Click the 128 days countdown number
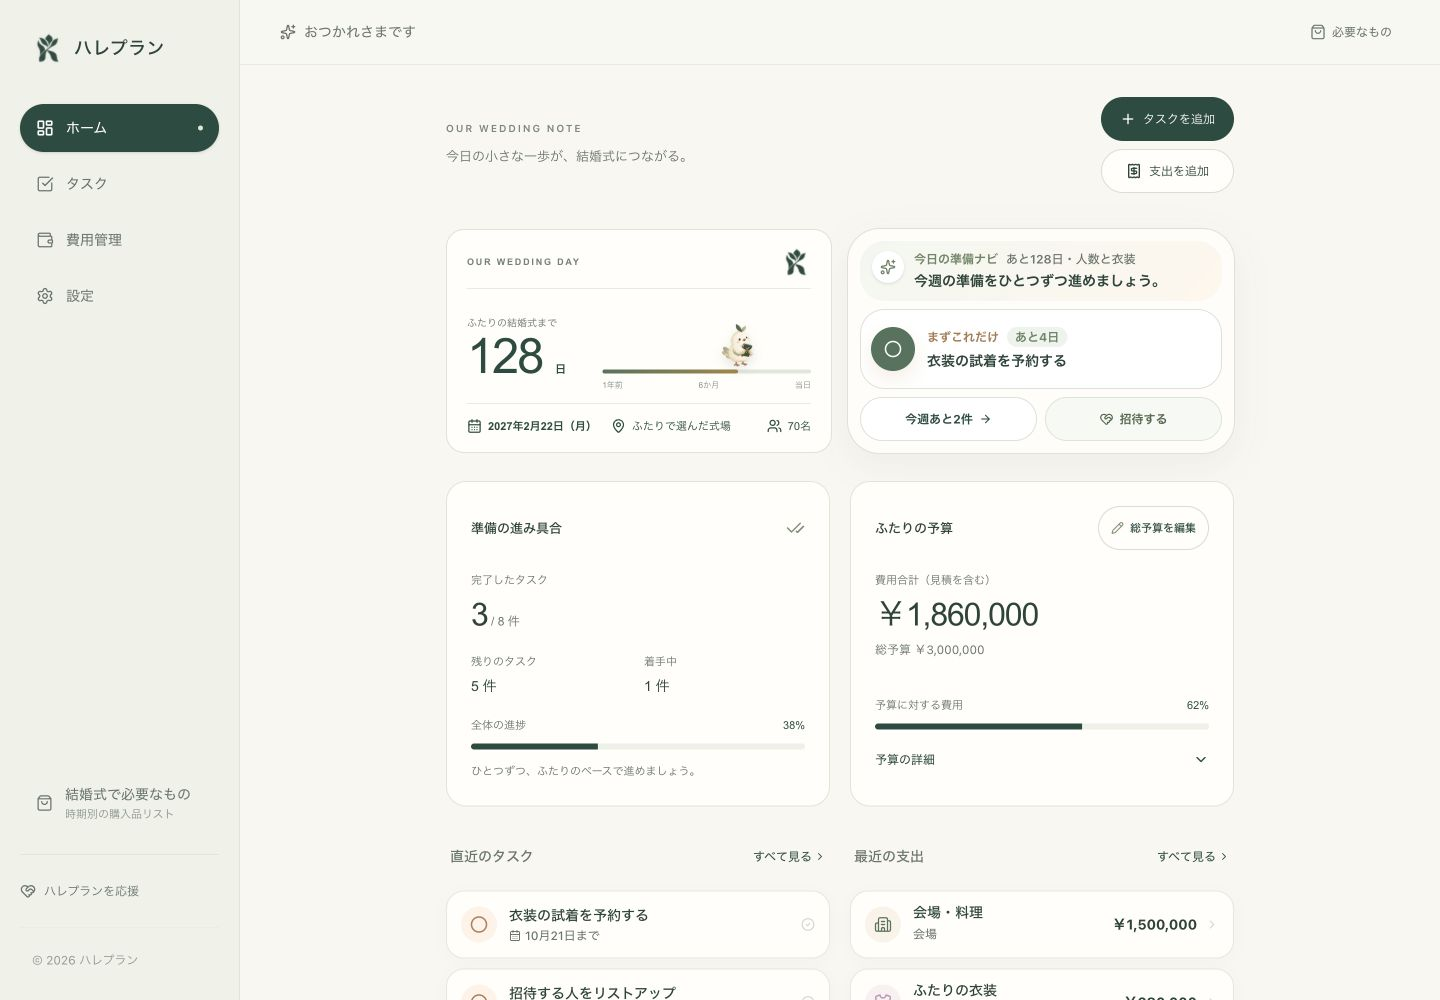1440x1000 pixels. (506, 356)
